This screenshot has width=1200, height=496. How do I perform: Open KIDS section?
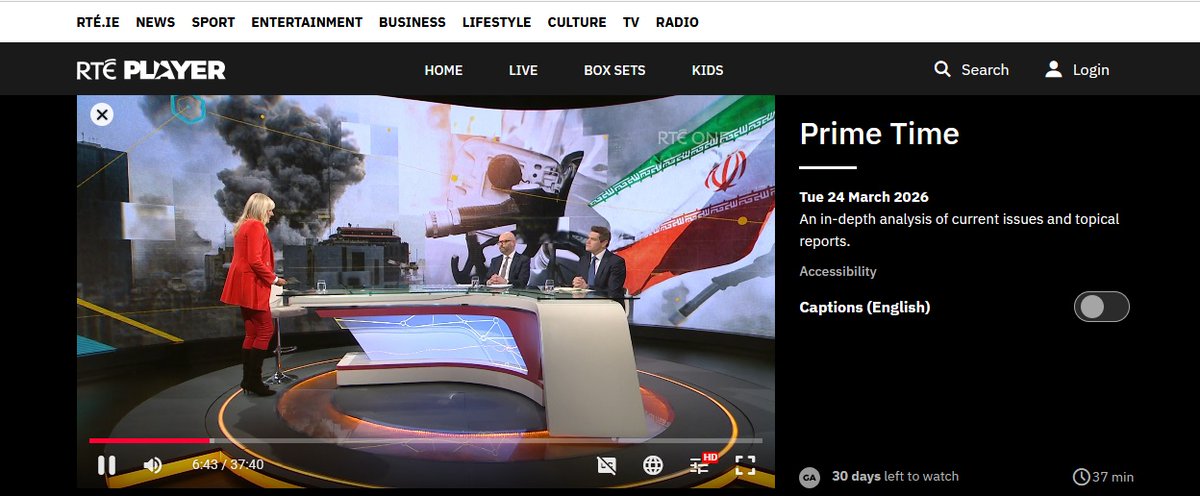coord(707,70)
